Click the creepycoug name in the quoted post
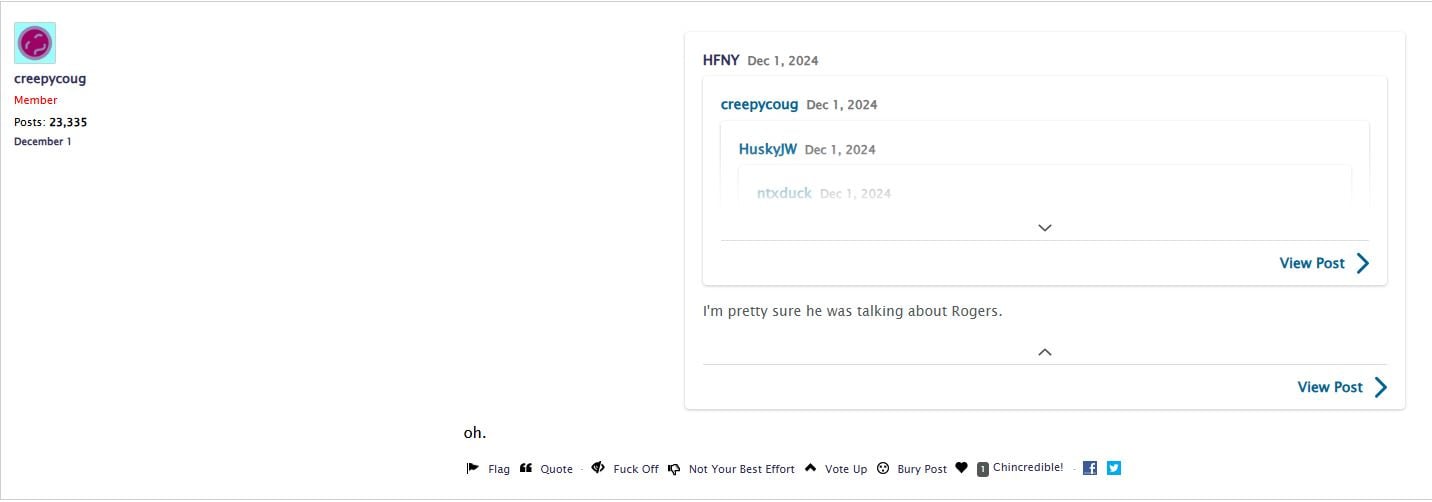 click(x=759, y=105)
